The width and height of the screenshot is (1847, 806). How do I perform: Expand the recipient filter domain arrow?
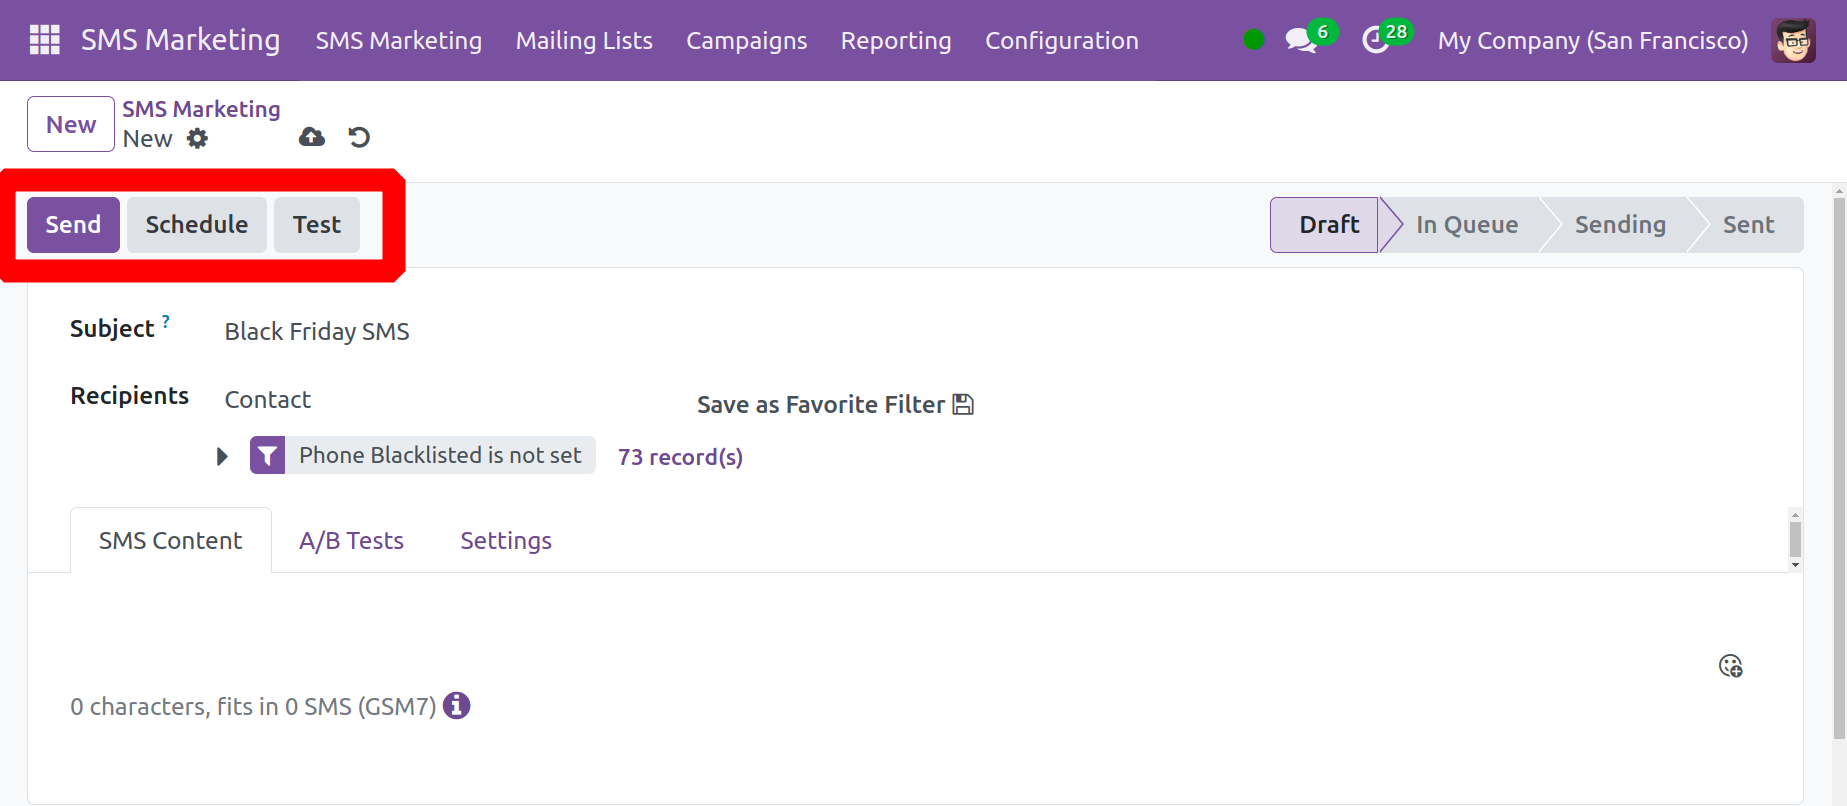222,457
